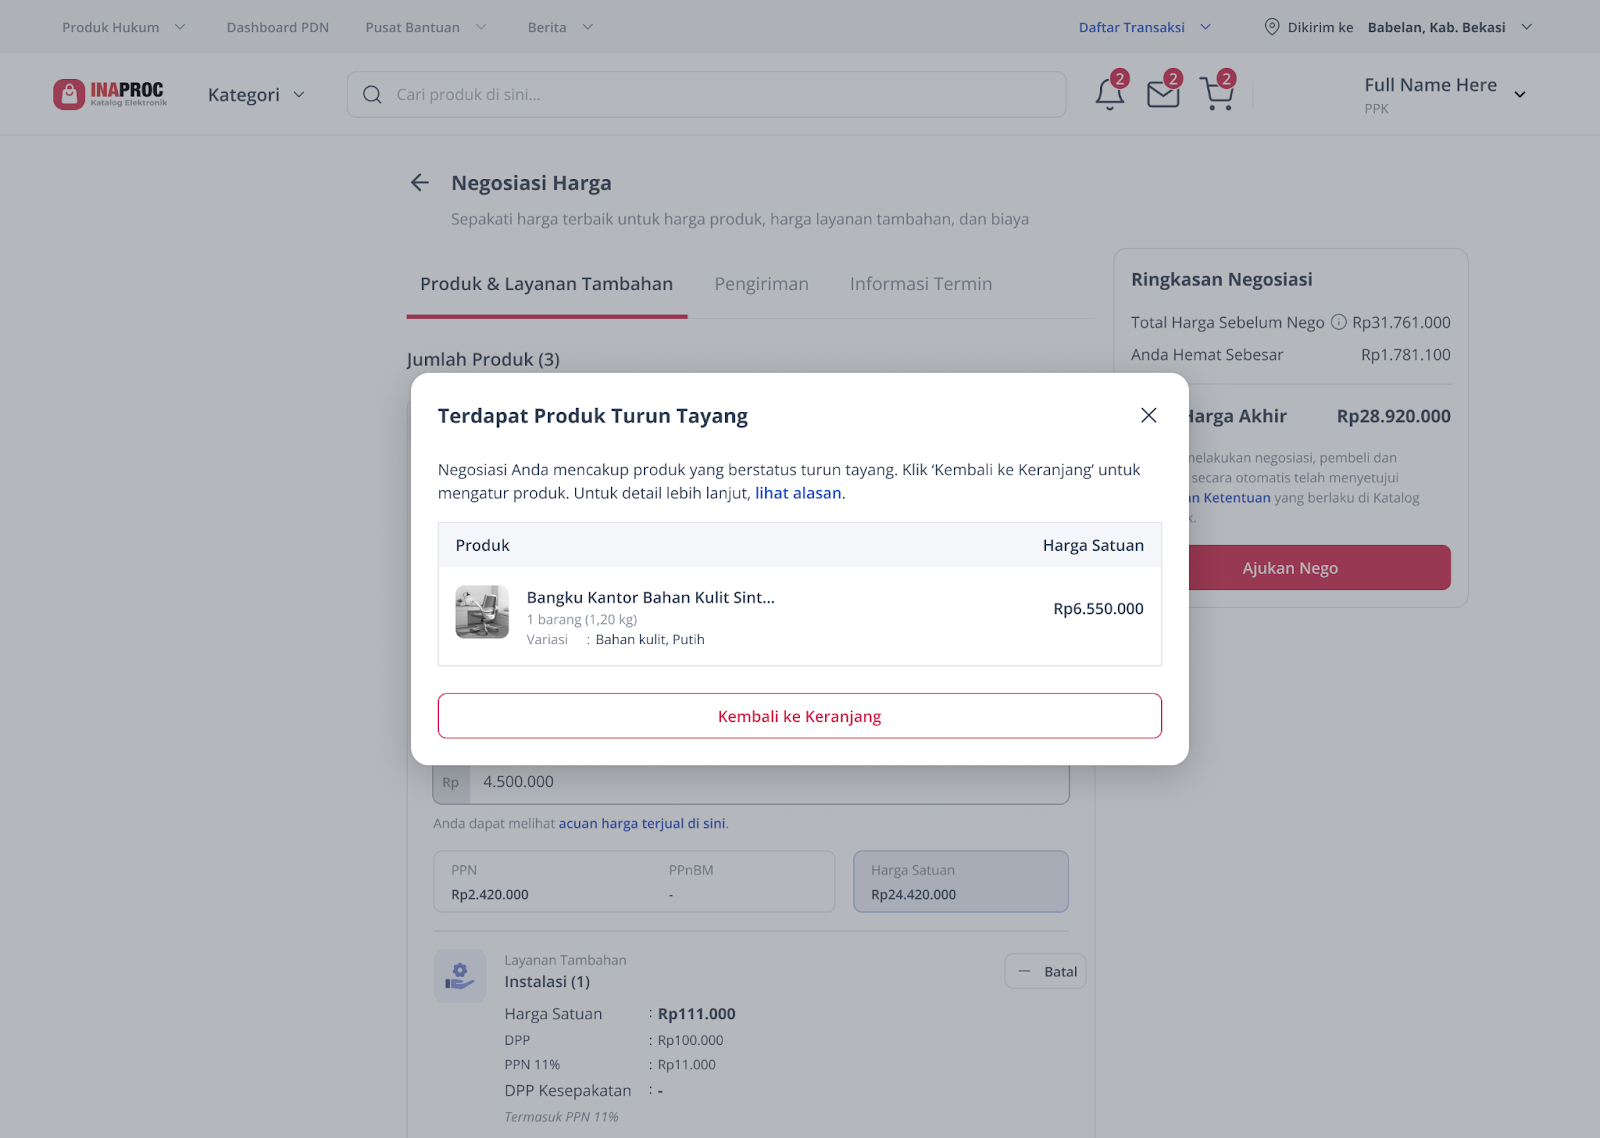Open the messages envelope icon
The height and width of the screenshot is (1138, 1600).
coord(1163,94)
